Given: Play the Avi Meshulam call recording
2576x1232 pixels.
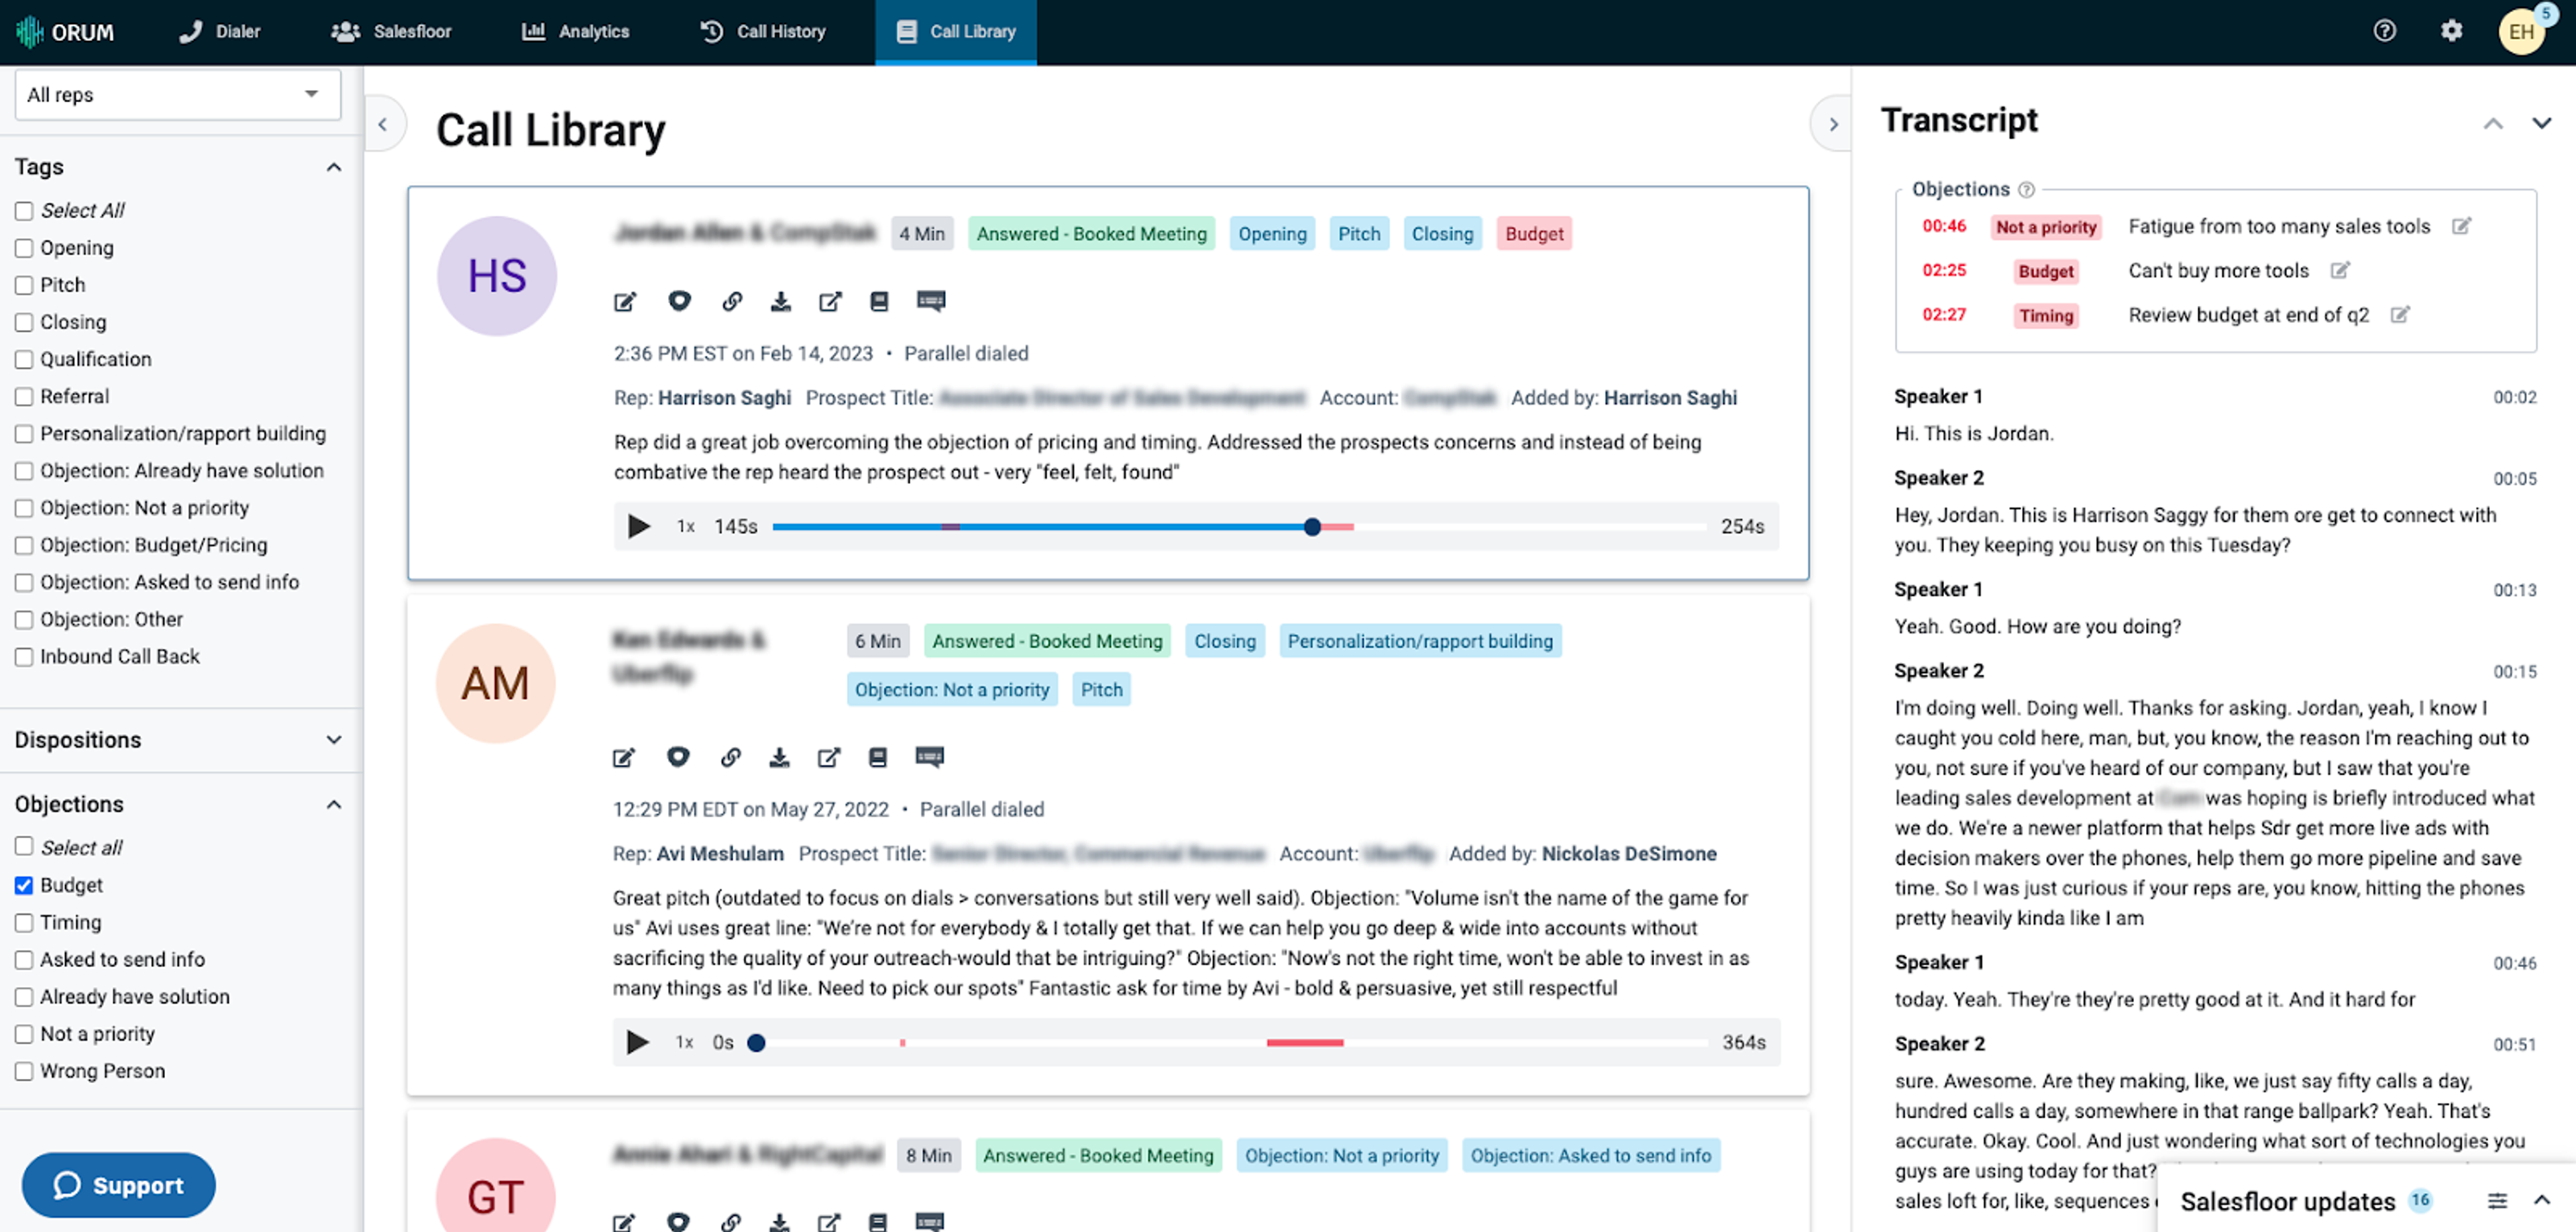Looking at the screenshot, I should click(637, 1042).
